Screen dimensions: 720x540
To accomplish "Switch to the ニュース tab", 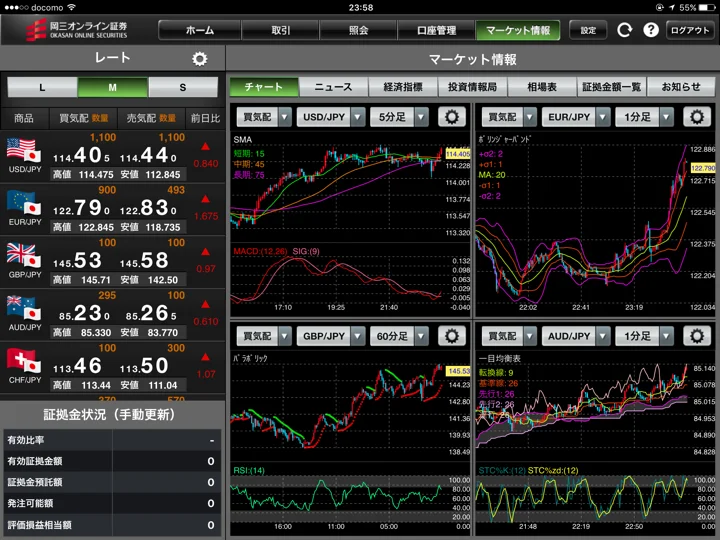I will (x=333, y=87).
